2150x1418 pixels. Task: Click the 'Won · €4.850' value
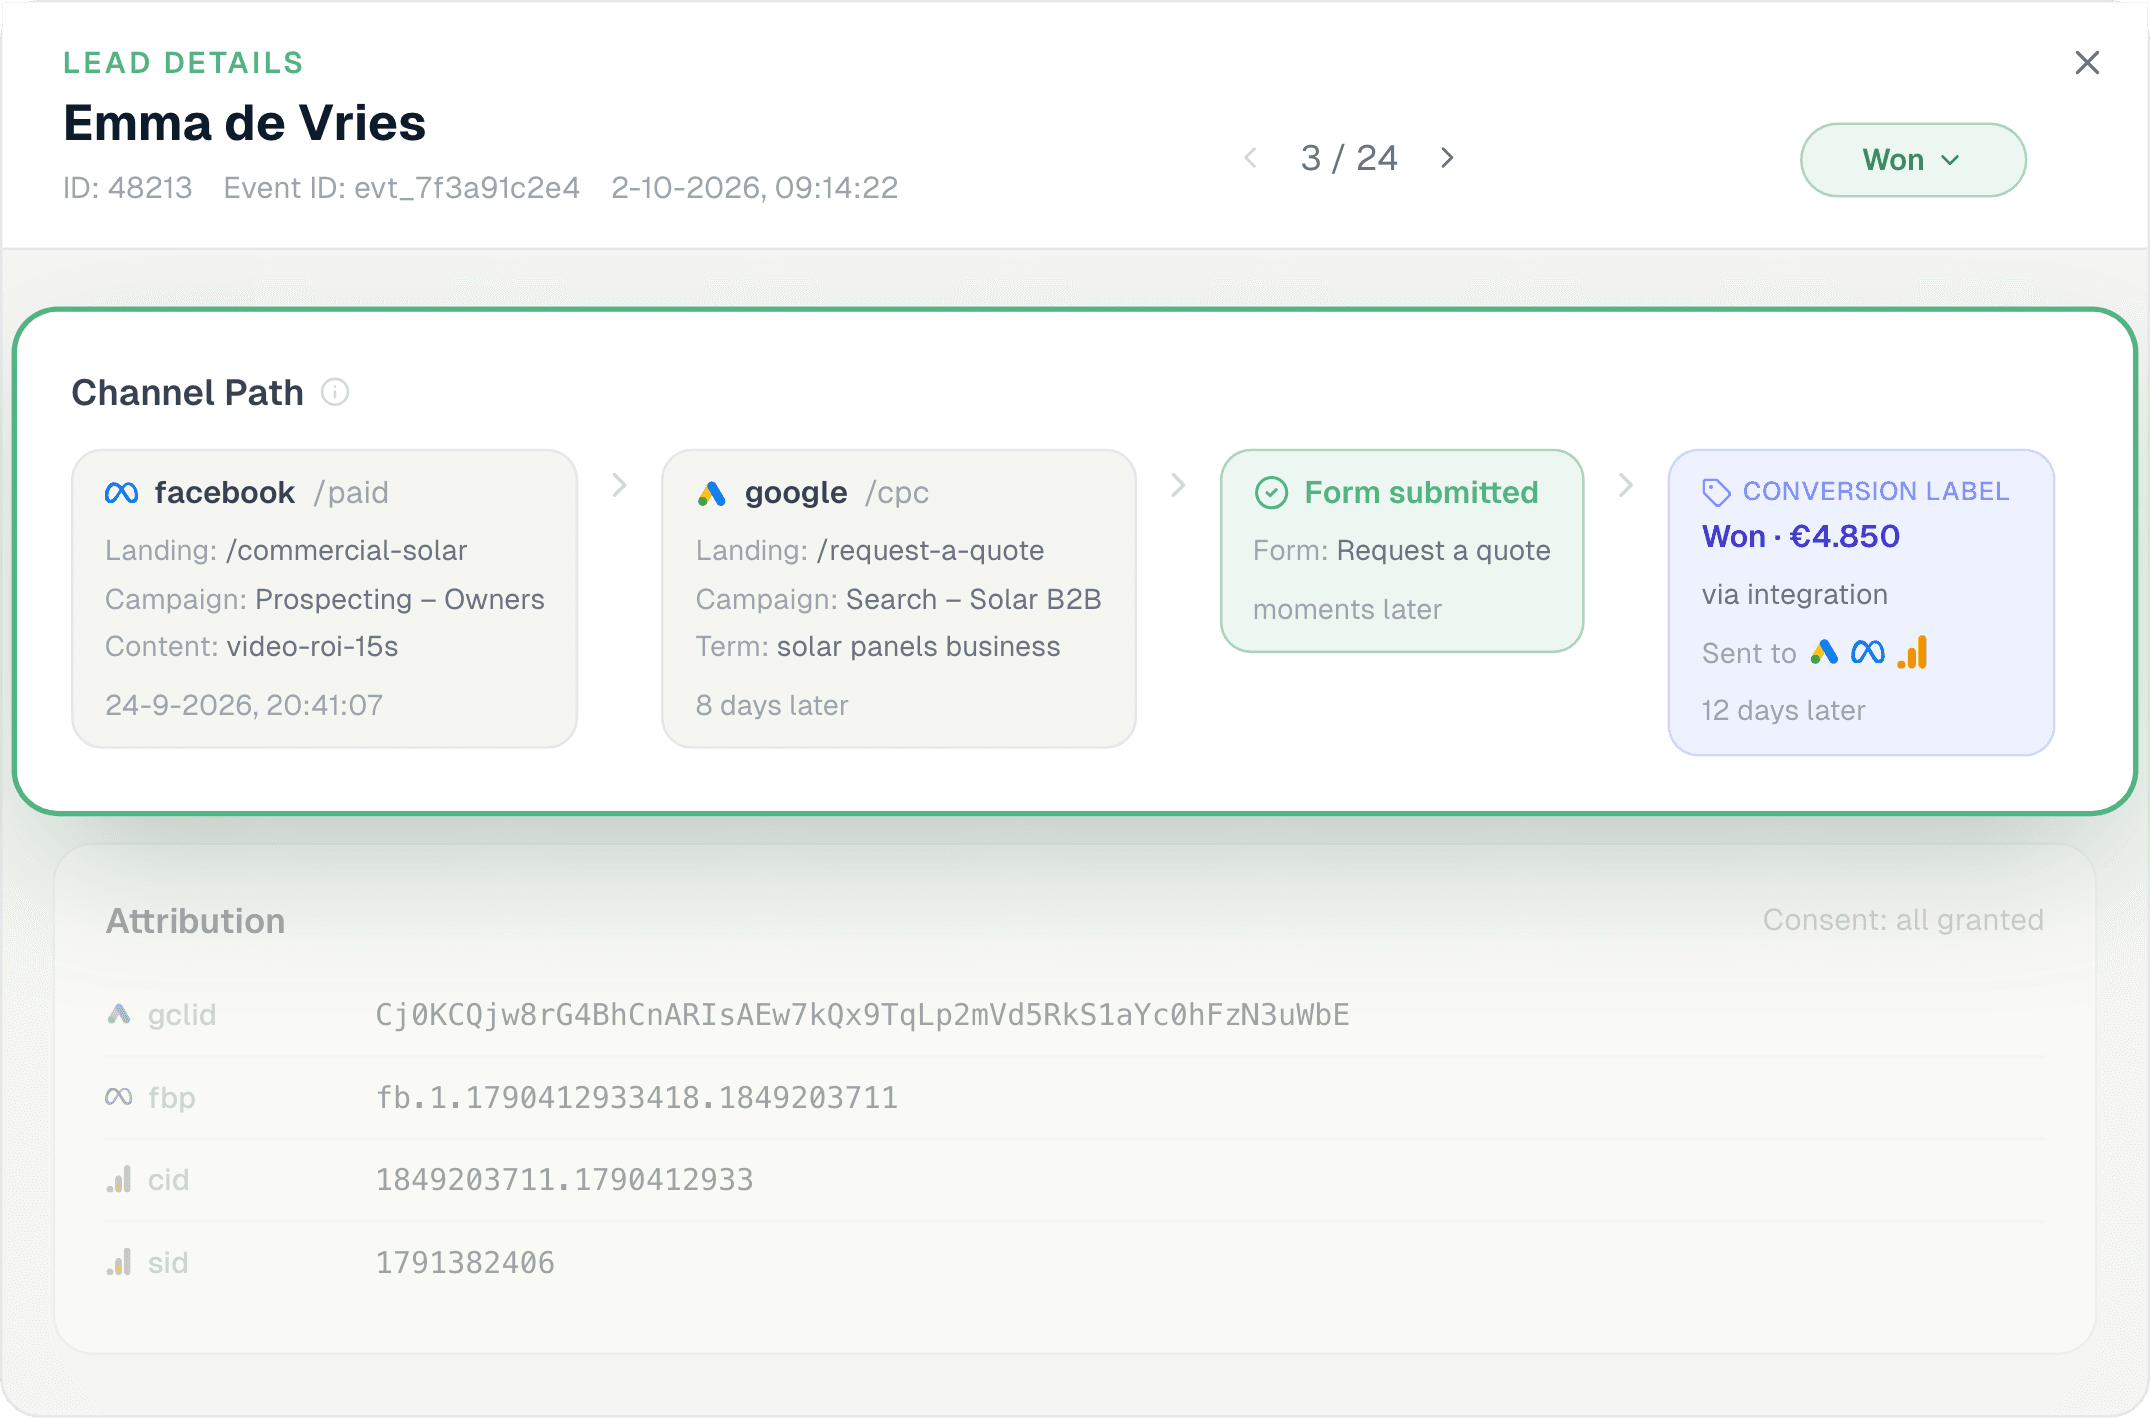[1801, 537]
